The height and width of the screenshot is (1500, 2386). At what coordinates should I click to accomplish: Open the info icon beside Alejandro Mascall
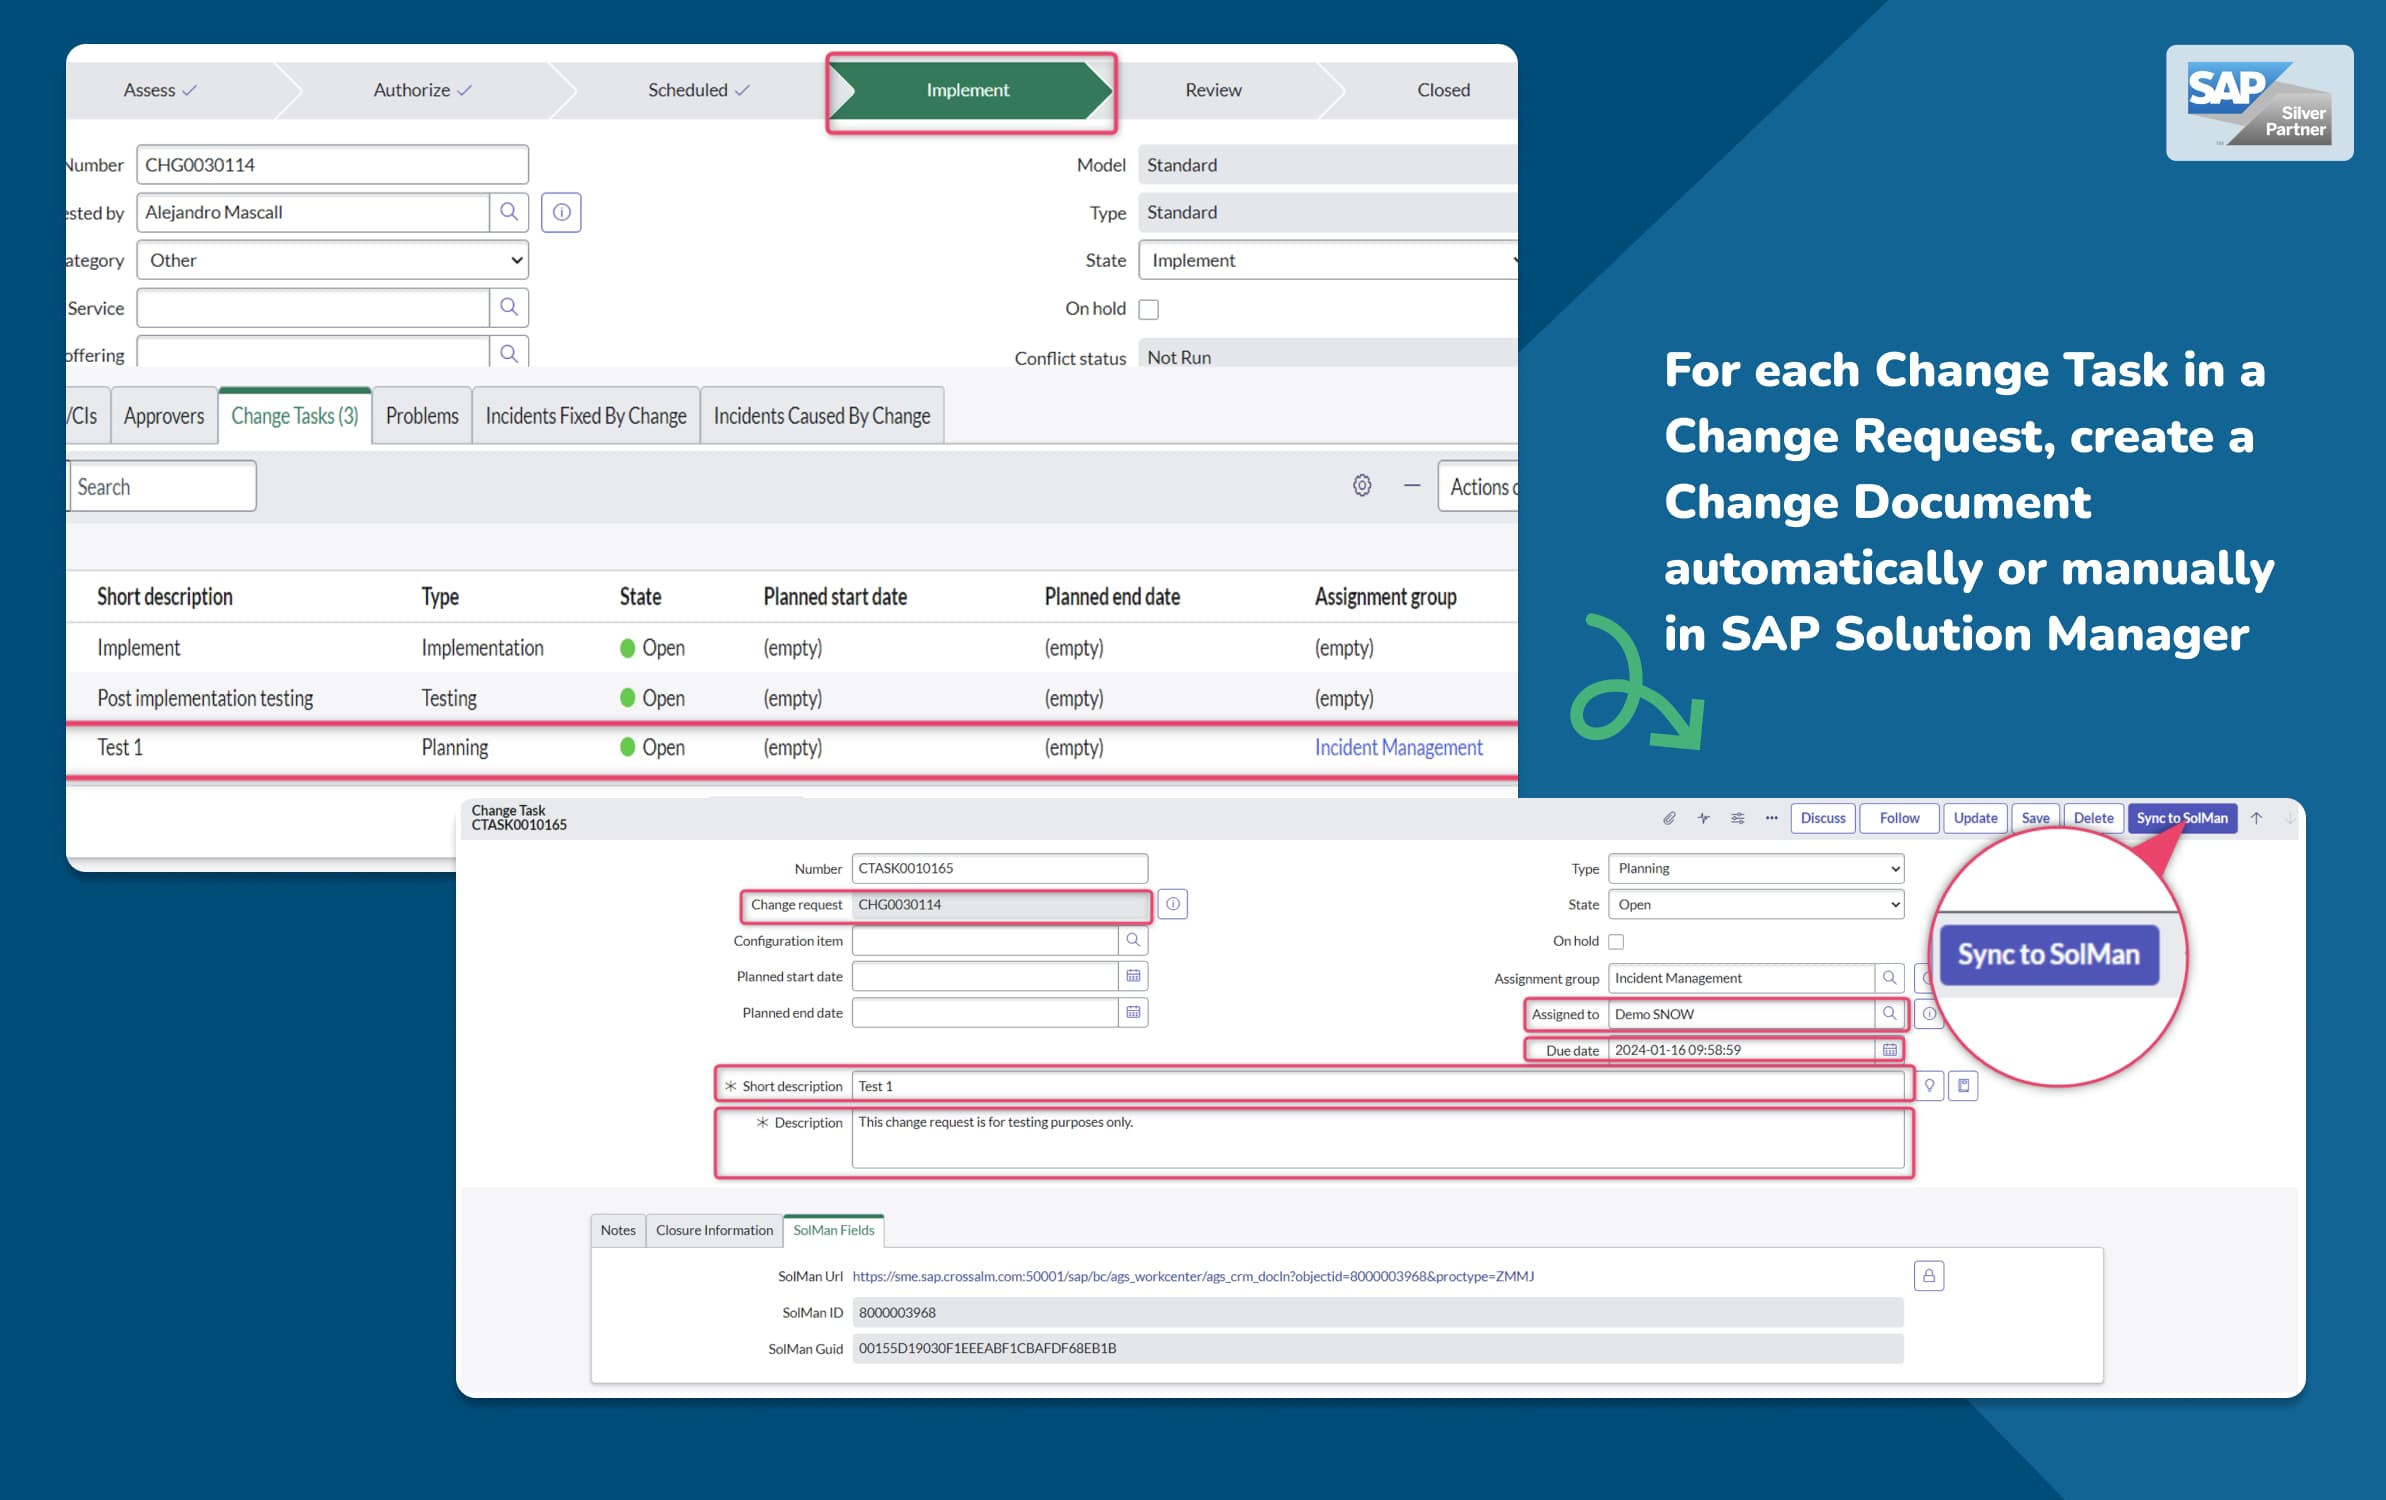click(561, 212)
